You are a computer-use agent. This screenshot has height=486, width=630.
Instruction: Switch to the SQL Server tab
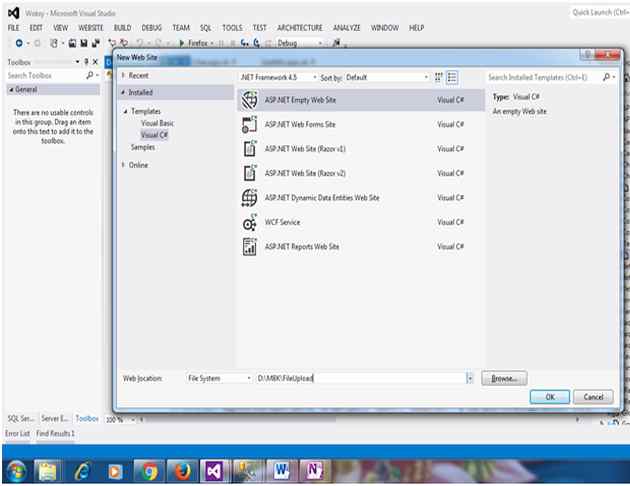[21, 419]
